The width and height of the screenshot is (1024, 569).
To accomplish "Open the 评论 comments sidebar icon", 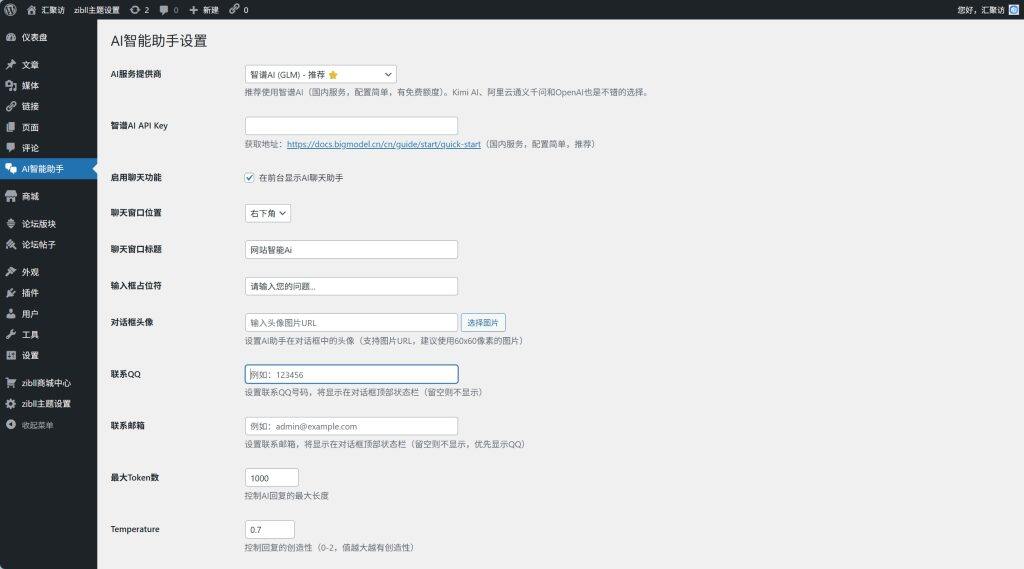I will (x=11, y=148).
